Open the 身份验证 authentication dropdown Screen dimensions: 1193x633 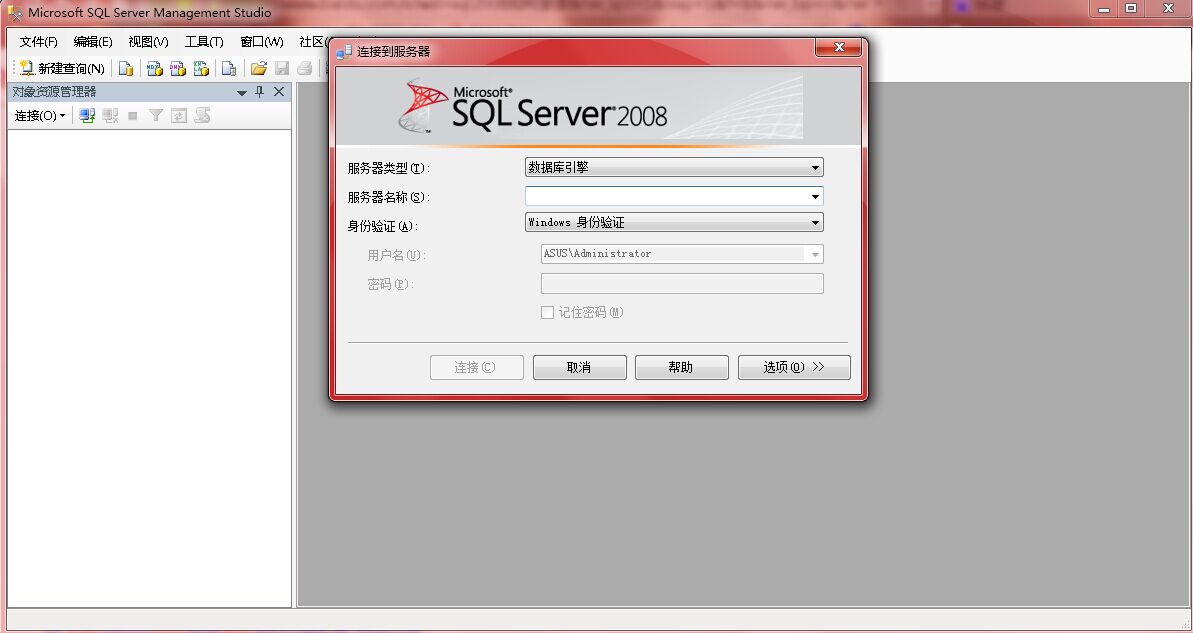pyautogui.click(x=814, y=222)
